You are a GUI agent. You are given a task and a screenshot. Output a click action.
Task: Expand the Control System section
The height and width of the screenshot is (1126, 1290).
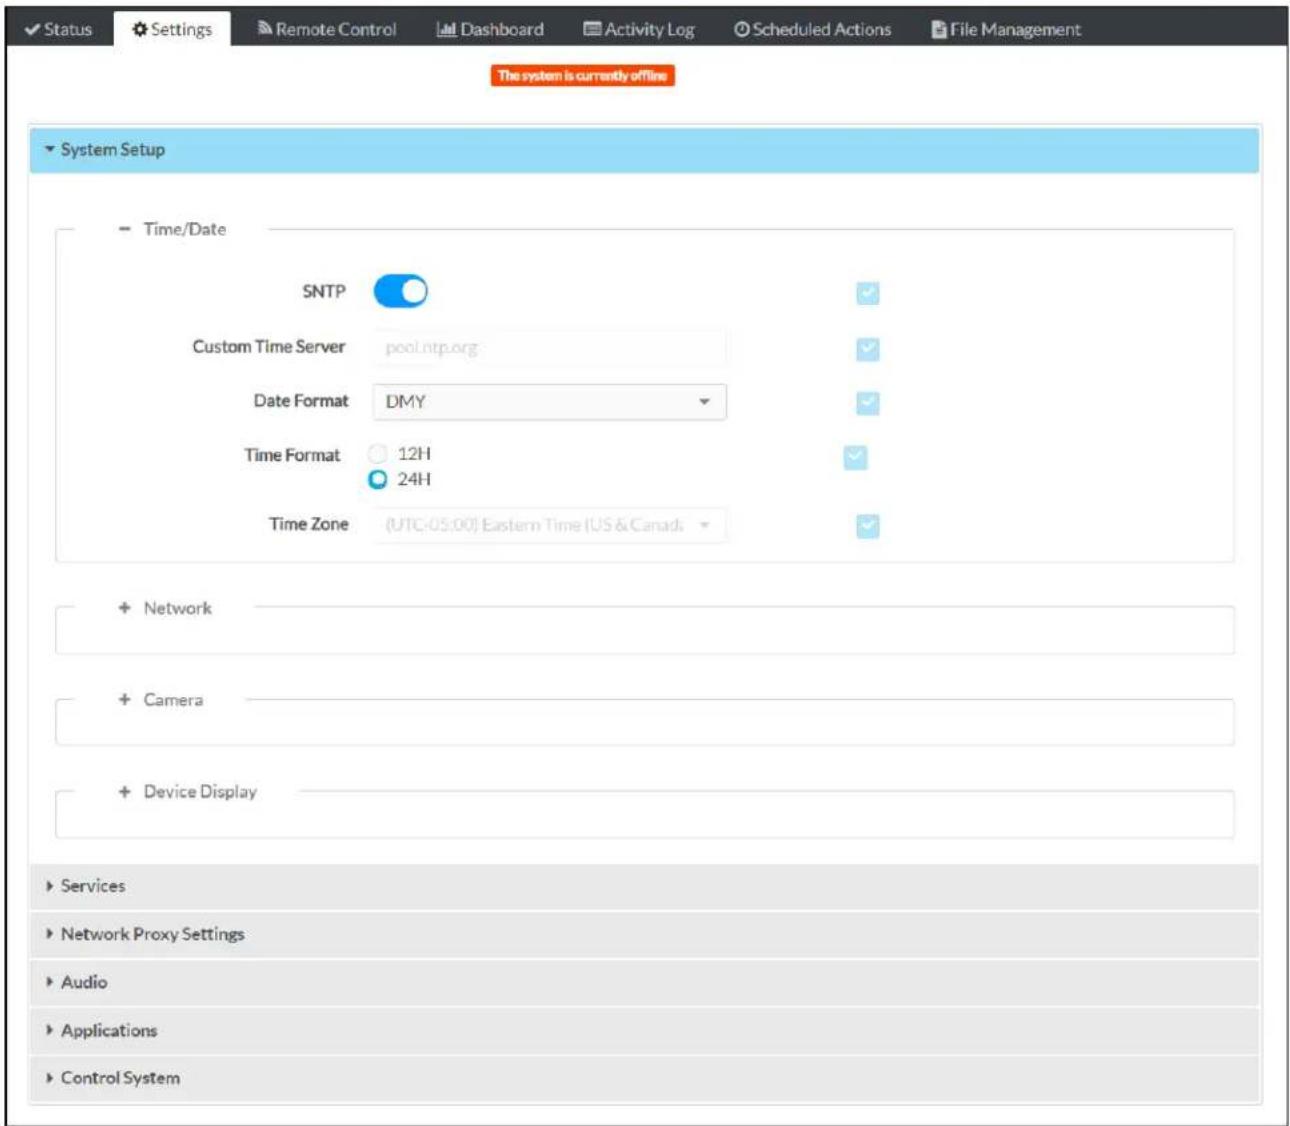point(644,1078)
